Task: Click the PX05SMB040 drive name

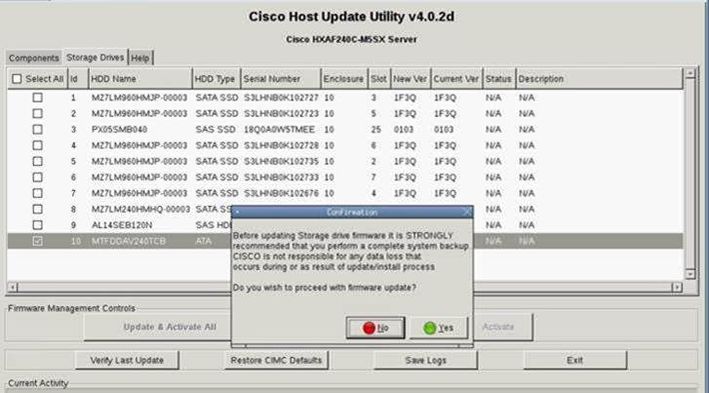Action: coord(119,129)
